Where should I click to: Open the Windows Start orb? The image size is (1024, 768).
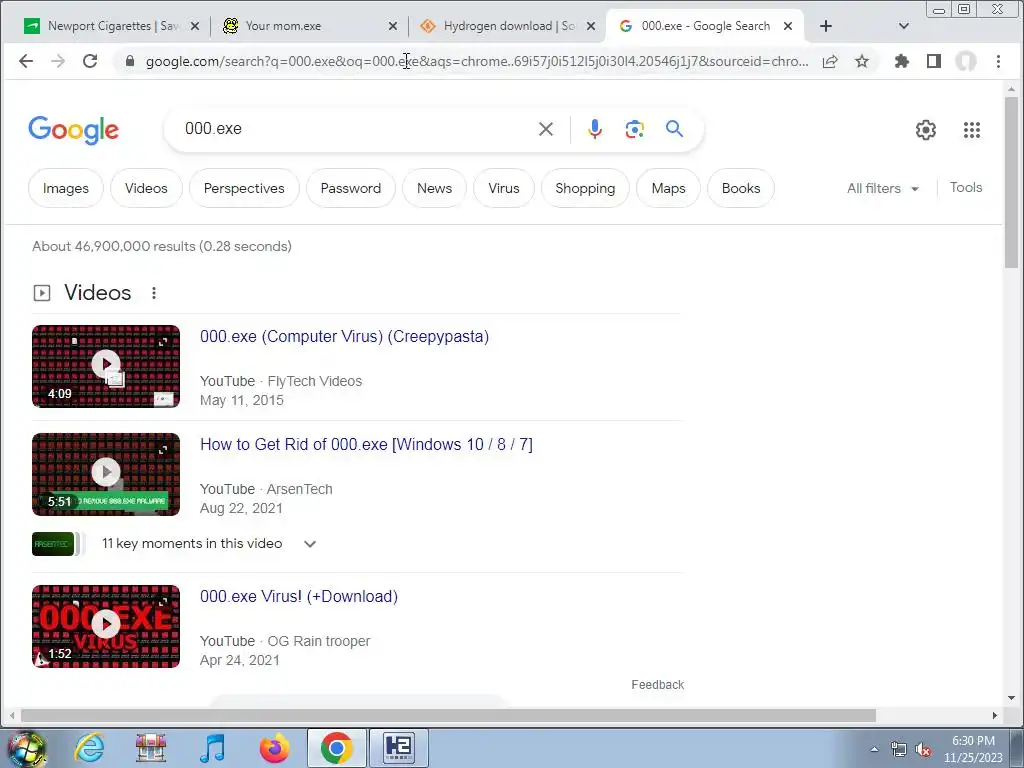pos(26,748)
